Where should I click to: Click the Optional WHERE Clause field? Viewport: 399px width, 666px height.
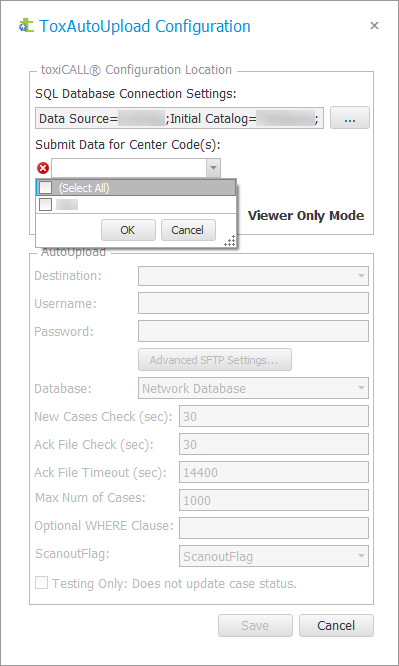[274, 528]
